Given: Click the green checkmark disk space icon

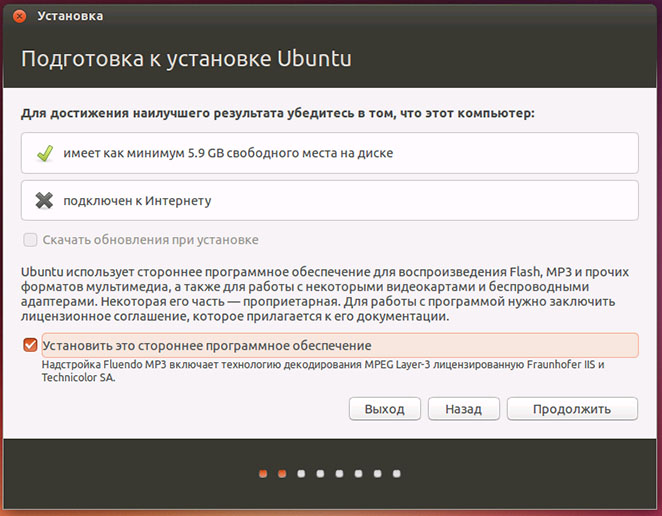Looking at the screenshot, I should pos(45,153).
